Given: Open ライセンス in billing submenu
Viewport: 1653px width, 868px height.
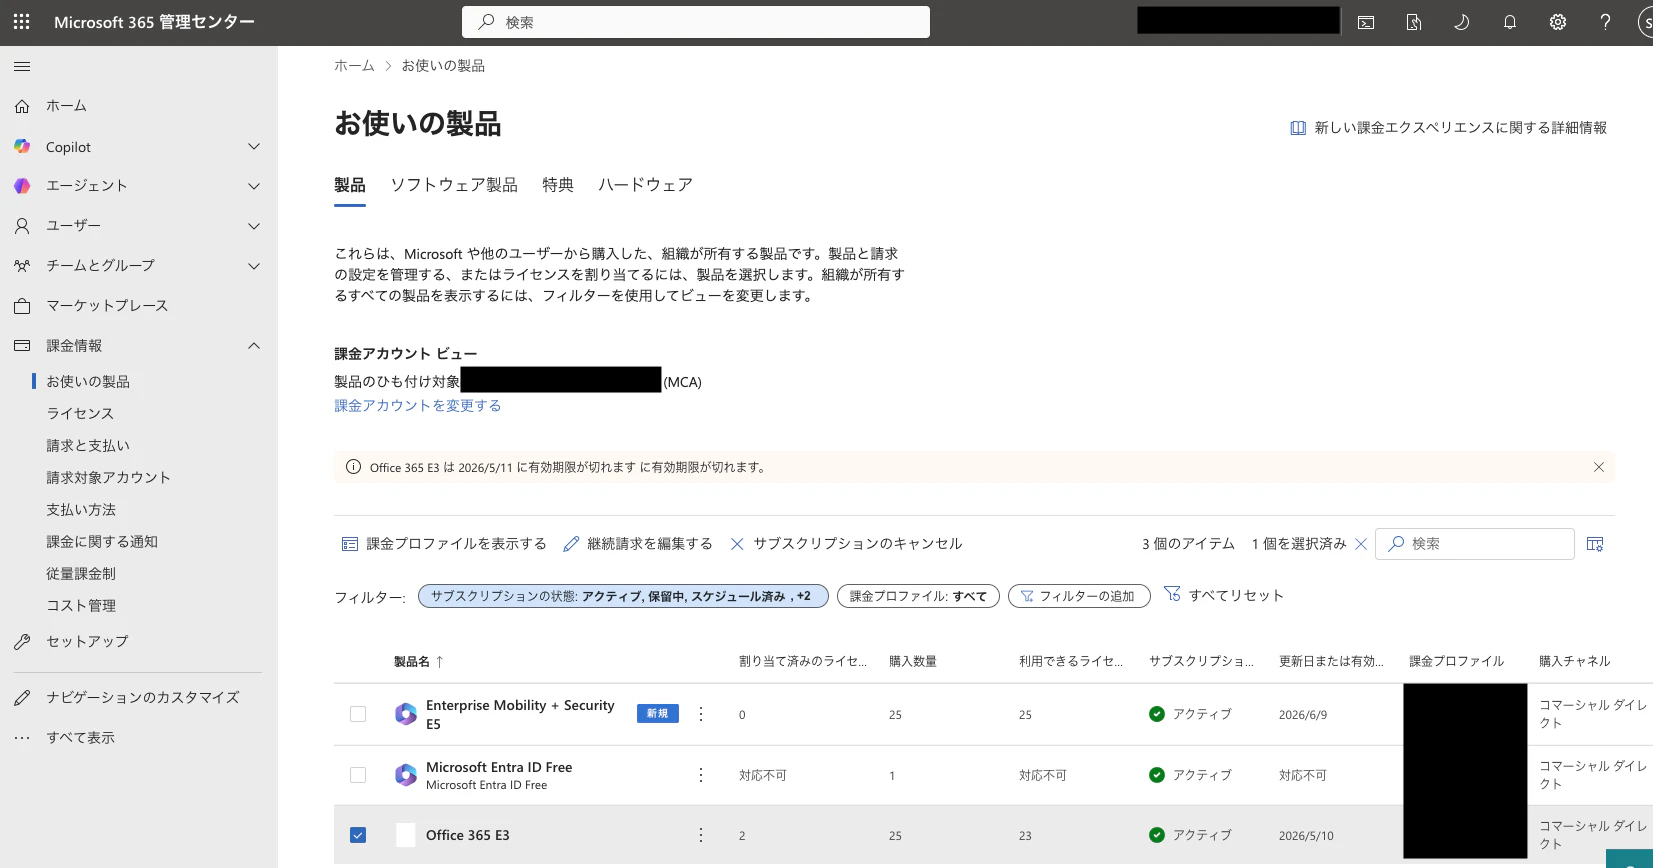Looking at the screenshot, I should point(80,414).
